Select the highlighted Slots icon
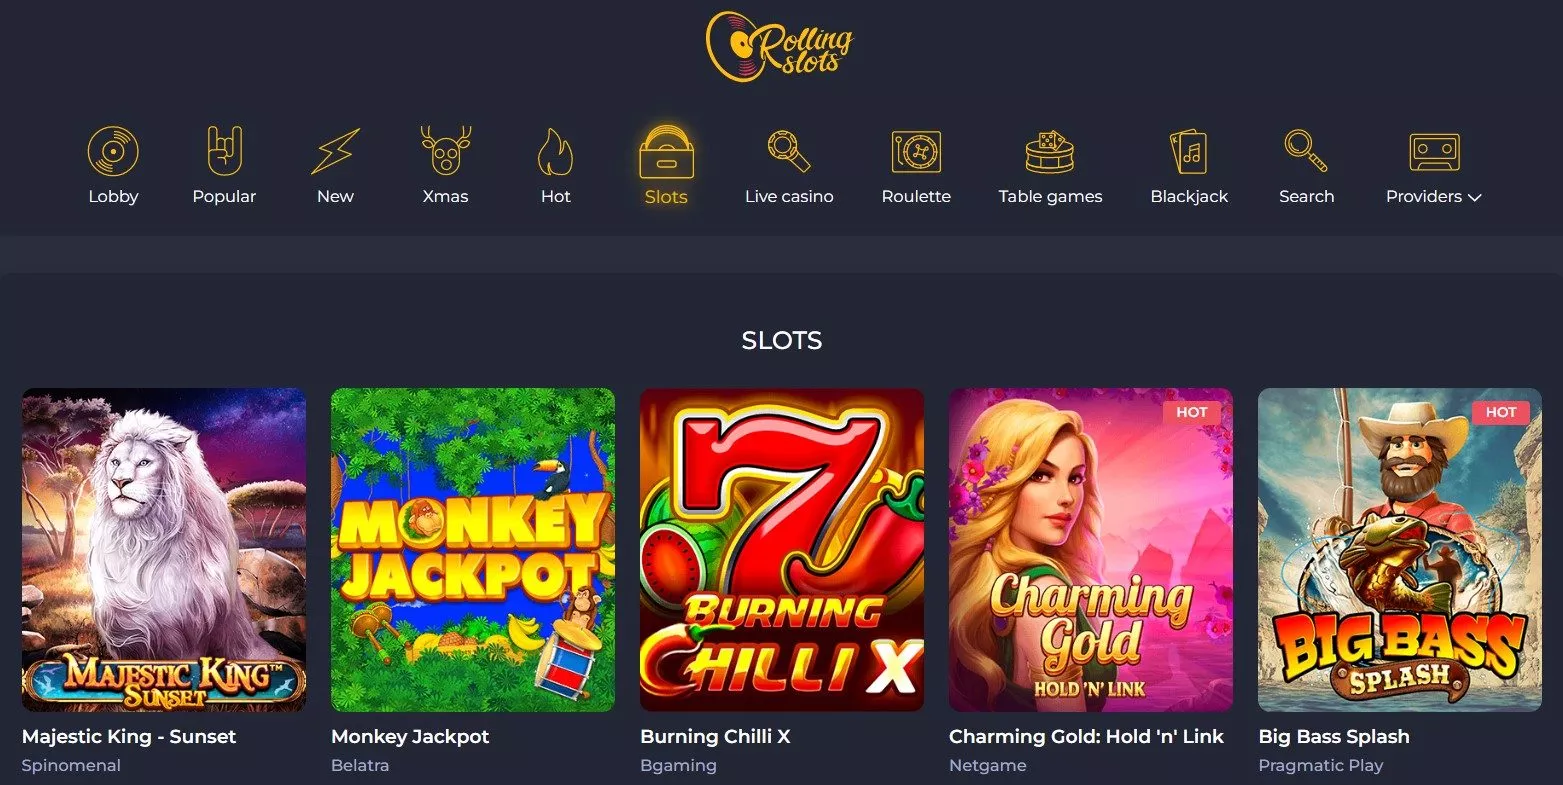Image resolution: width=1563 pixels, height=785 pixels. [x=666, y=152]
